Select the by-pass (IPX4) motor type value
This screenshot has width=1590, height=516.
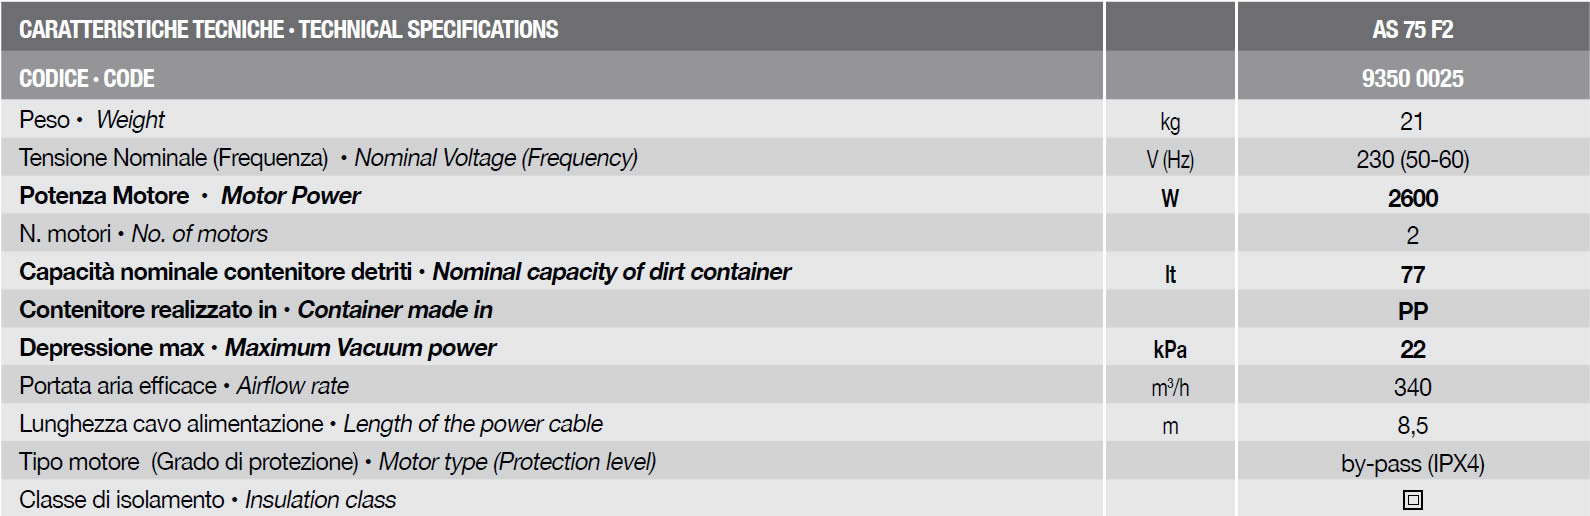click(1412, 464)
